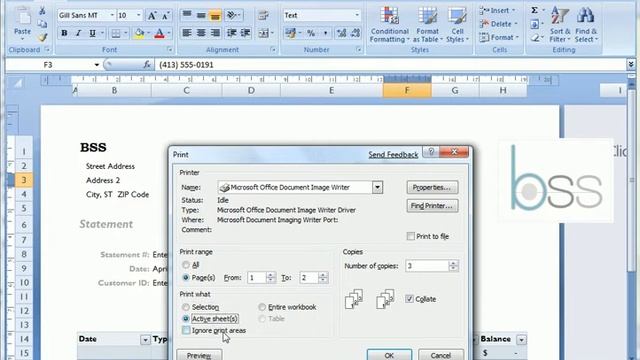Select the All print range option
The image size is (640, 360).
tap(186, 265)
